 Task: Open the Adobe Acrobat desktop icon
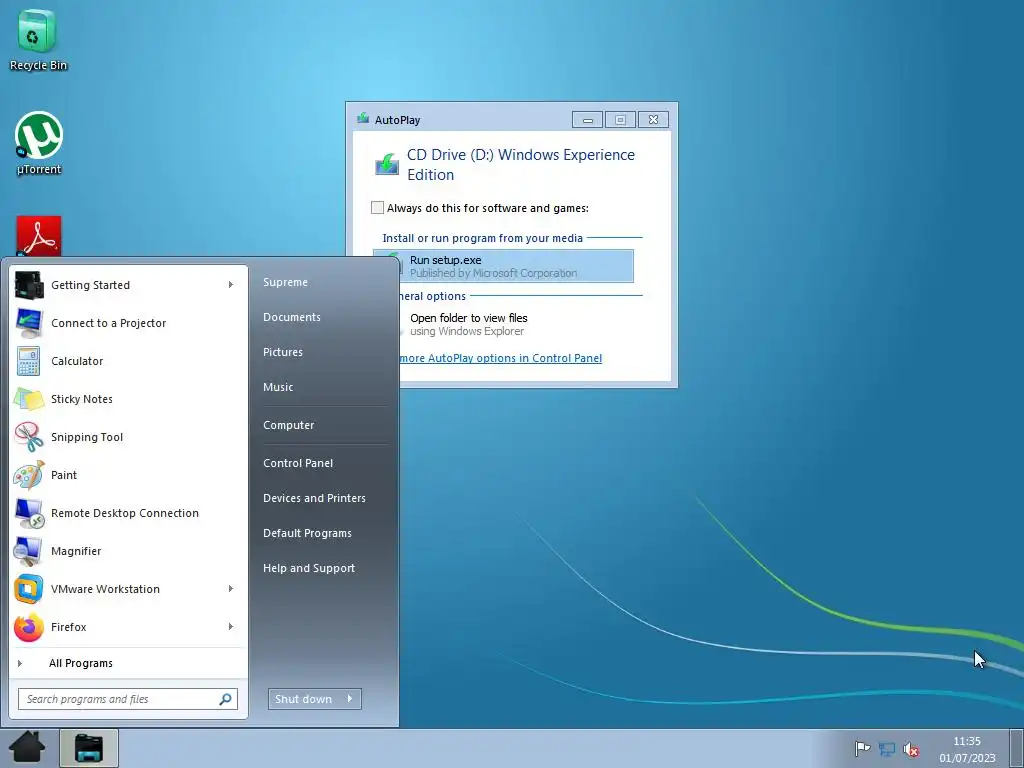point(39,236)
